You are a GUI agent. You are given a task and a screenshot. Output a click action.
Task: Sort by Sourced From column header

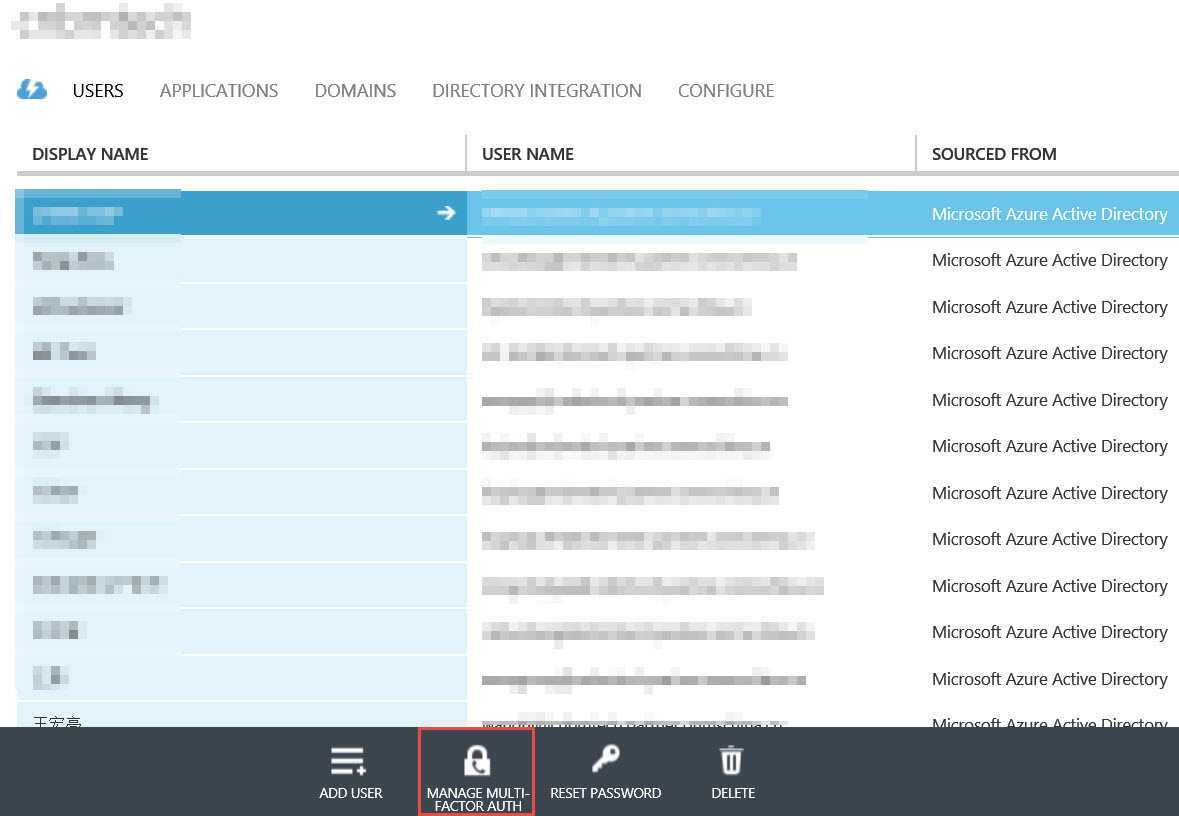point(994,154)
